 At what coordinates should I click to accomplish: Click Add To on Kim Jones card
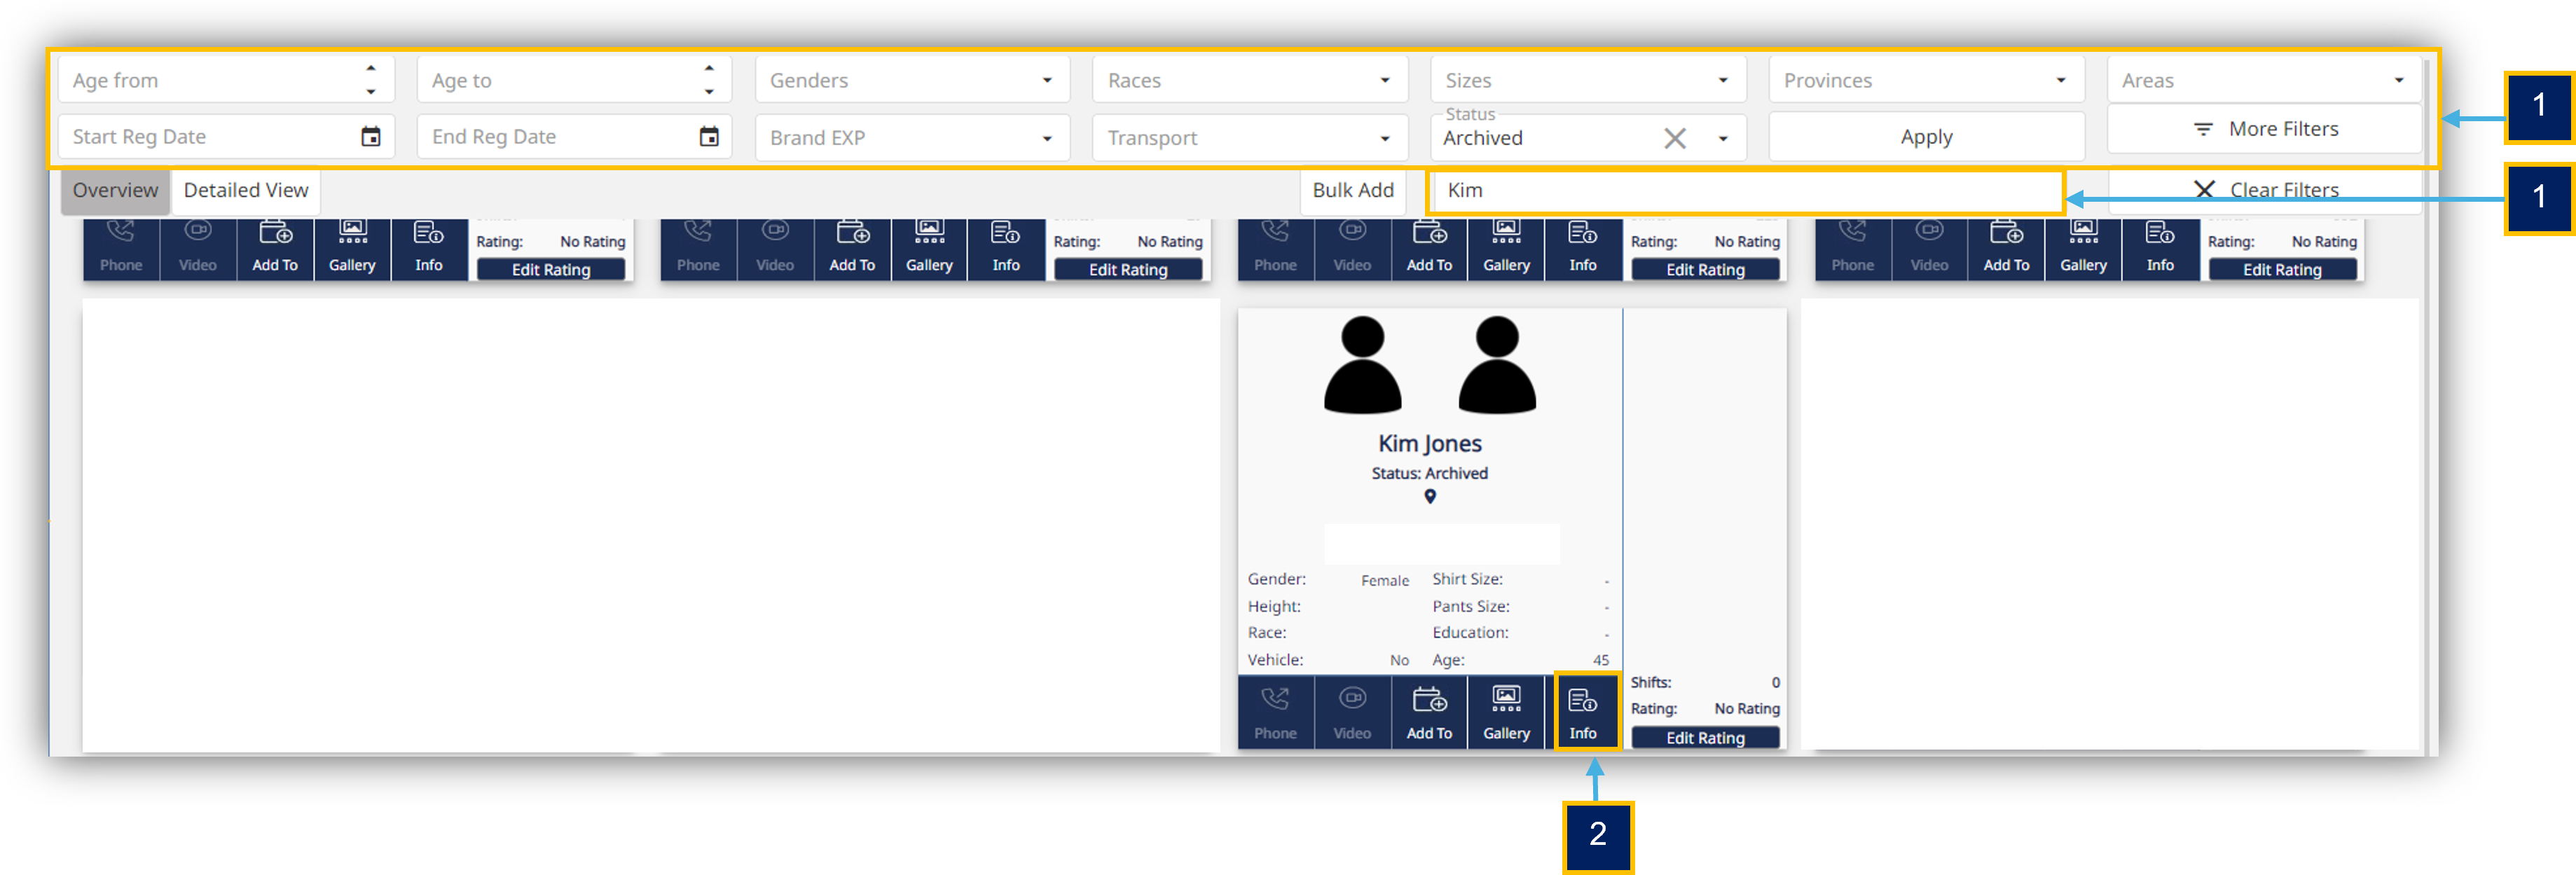tap(1429, 712)
